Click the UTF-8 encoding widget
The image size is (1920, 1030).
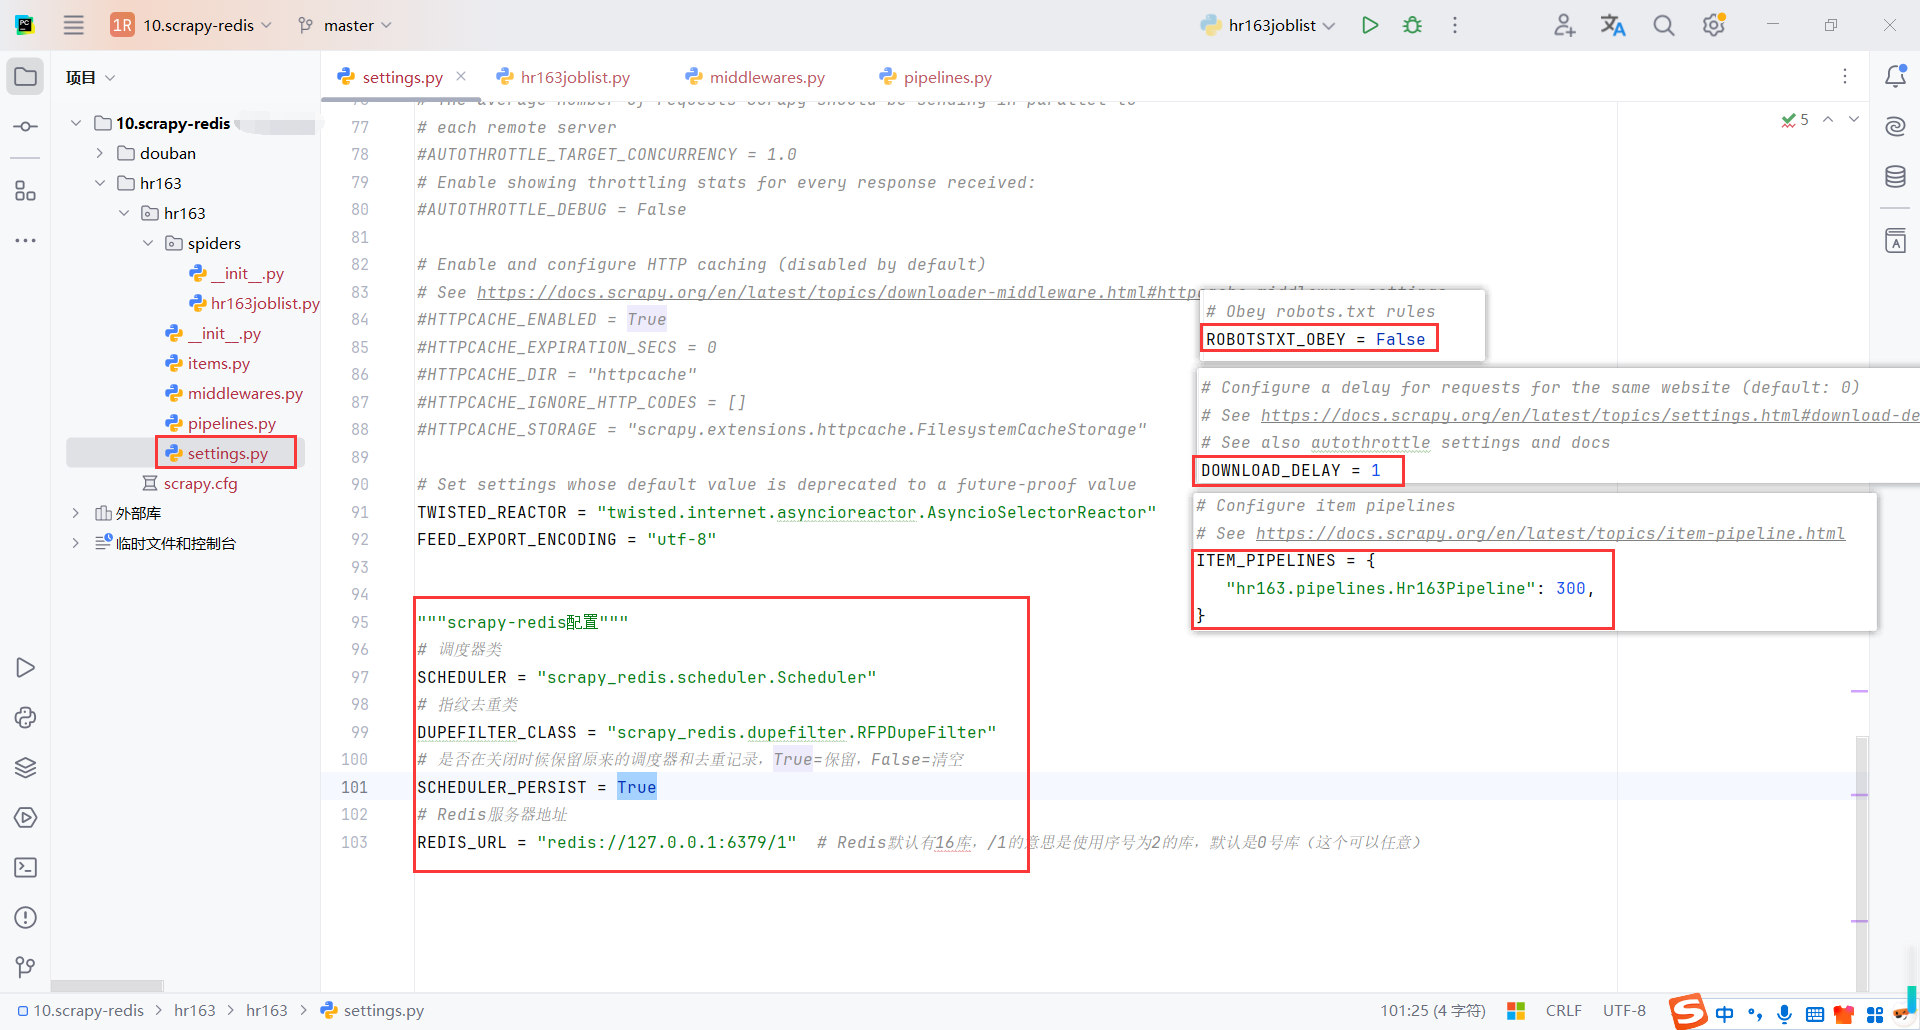pos(1624,1011)
